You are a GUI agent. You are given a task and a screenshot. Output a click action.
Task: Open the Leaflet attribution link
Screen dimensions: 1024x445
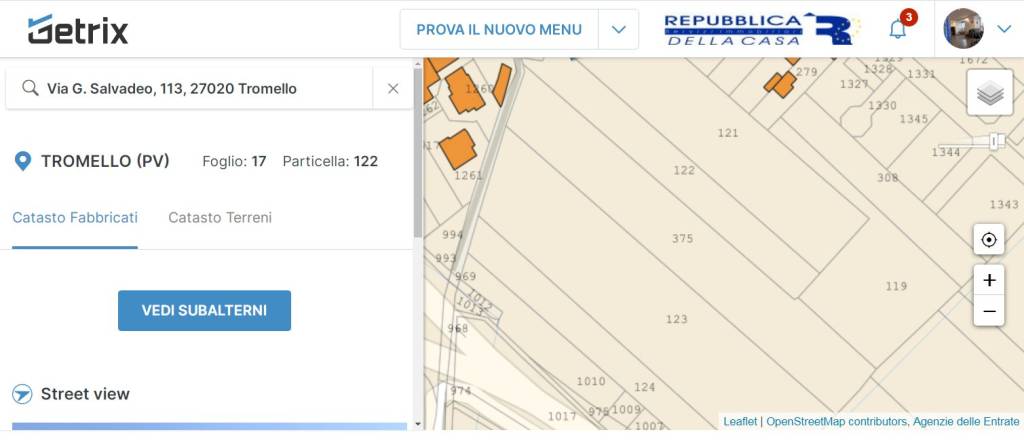740,422
